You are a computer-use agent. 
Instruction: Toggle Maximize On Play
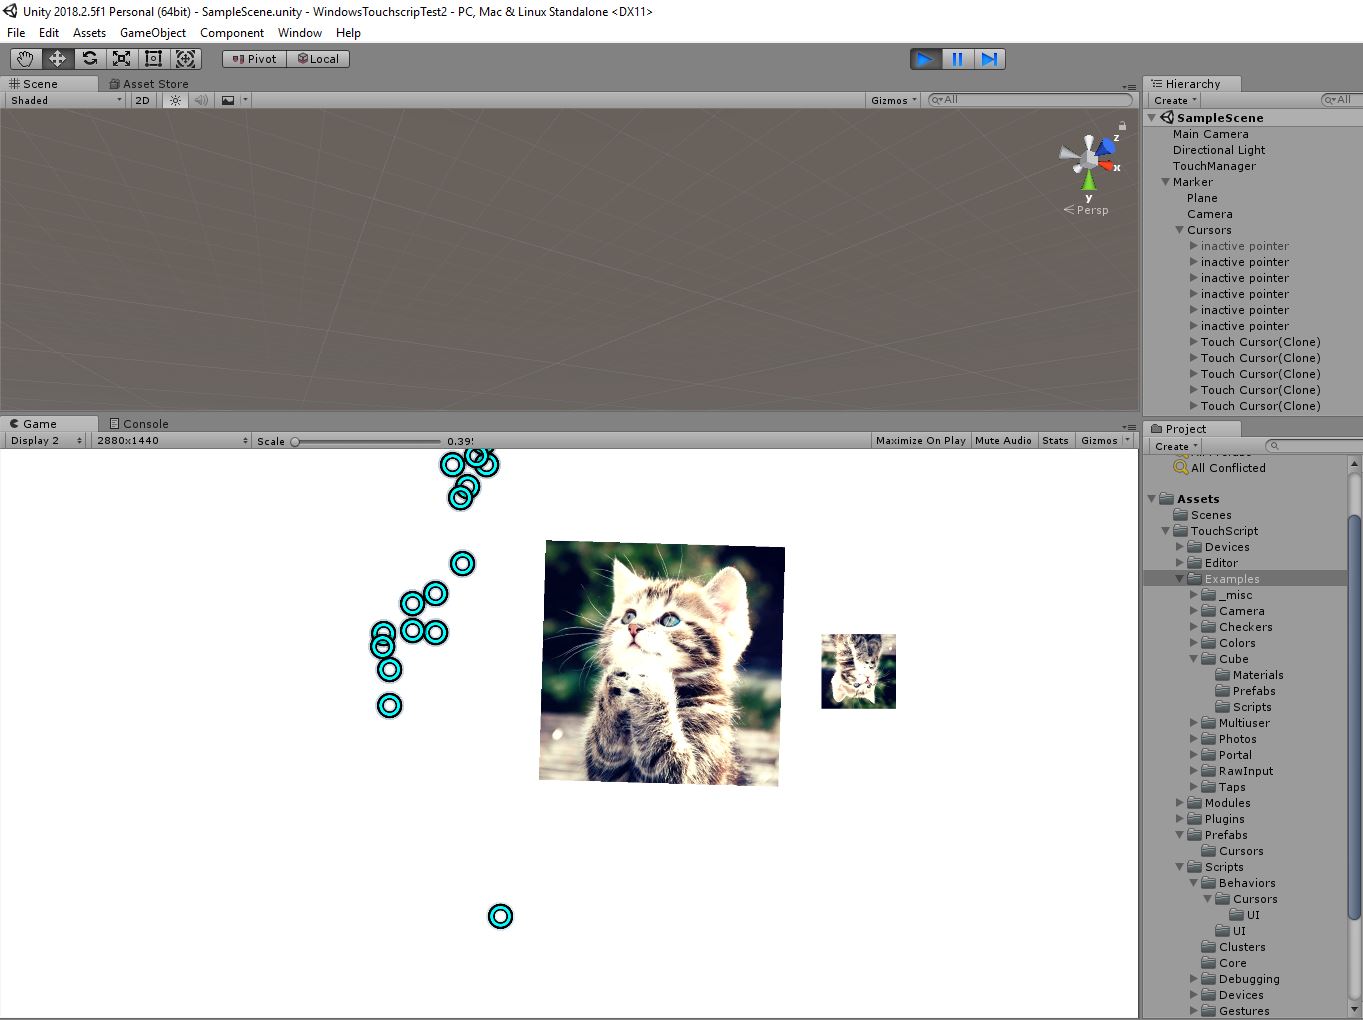click(919, 440)
